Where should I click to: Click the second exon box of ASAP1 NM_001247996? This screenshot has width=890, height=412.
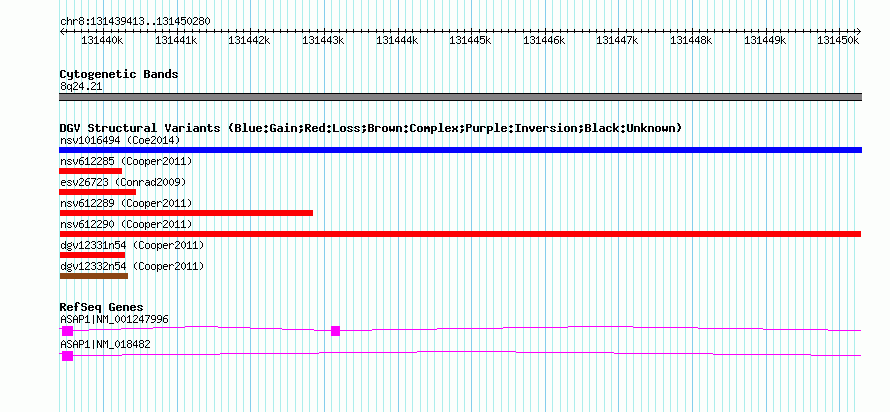tap(335, 331)
